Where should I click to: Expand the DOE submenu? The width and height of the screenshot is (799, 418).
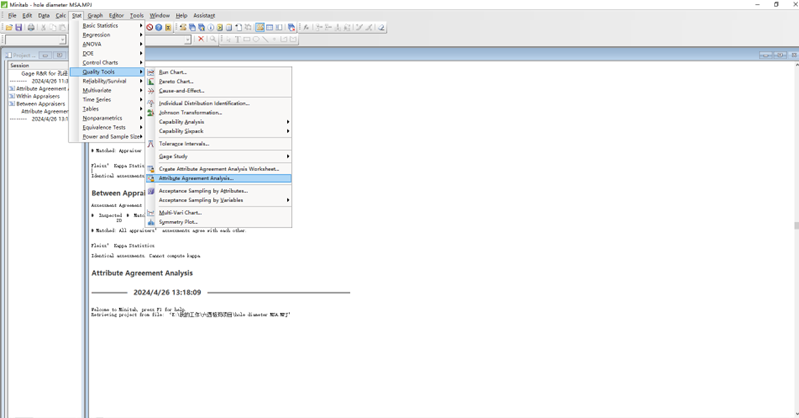tap(107, 53)
